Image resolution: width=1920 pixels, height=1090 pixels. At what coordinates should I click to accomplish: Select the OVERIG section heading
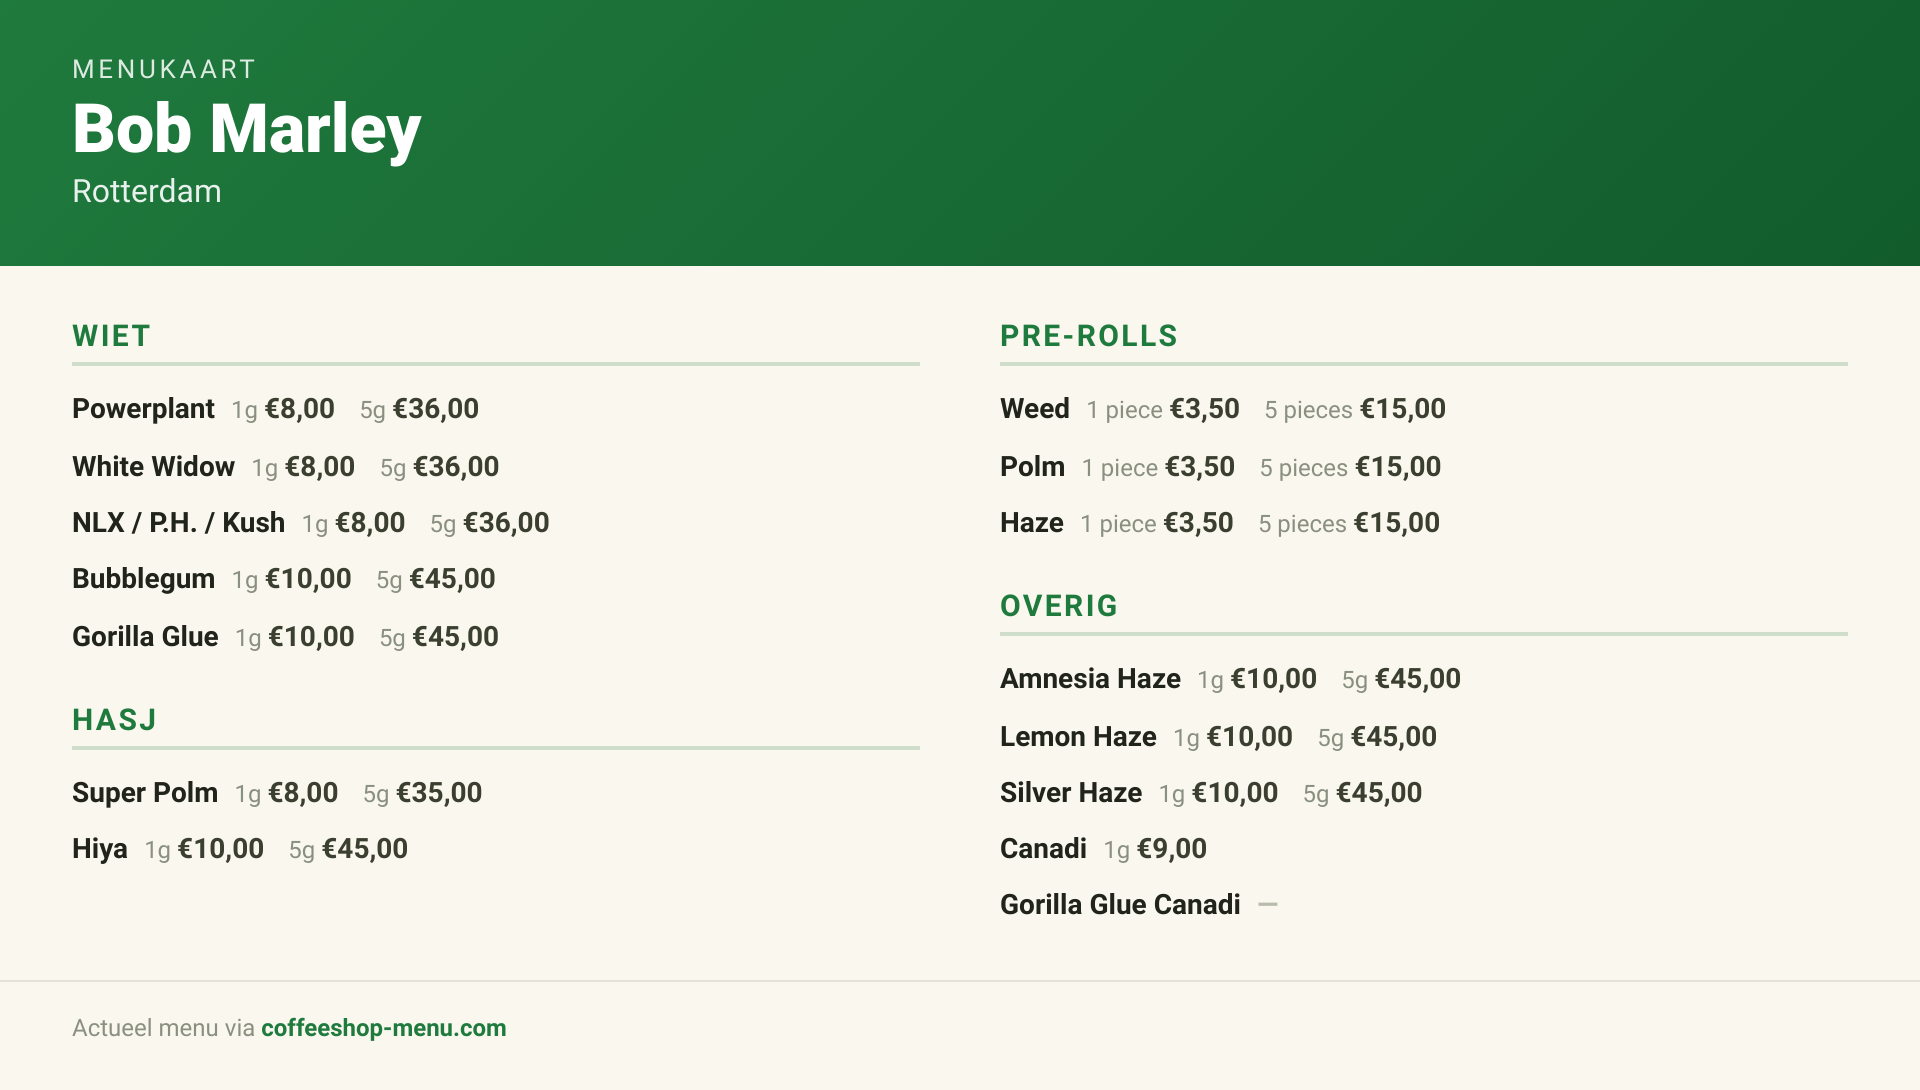(x=1059, y=606)
